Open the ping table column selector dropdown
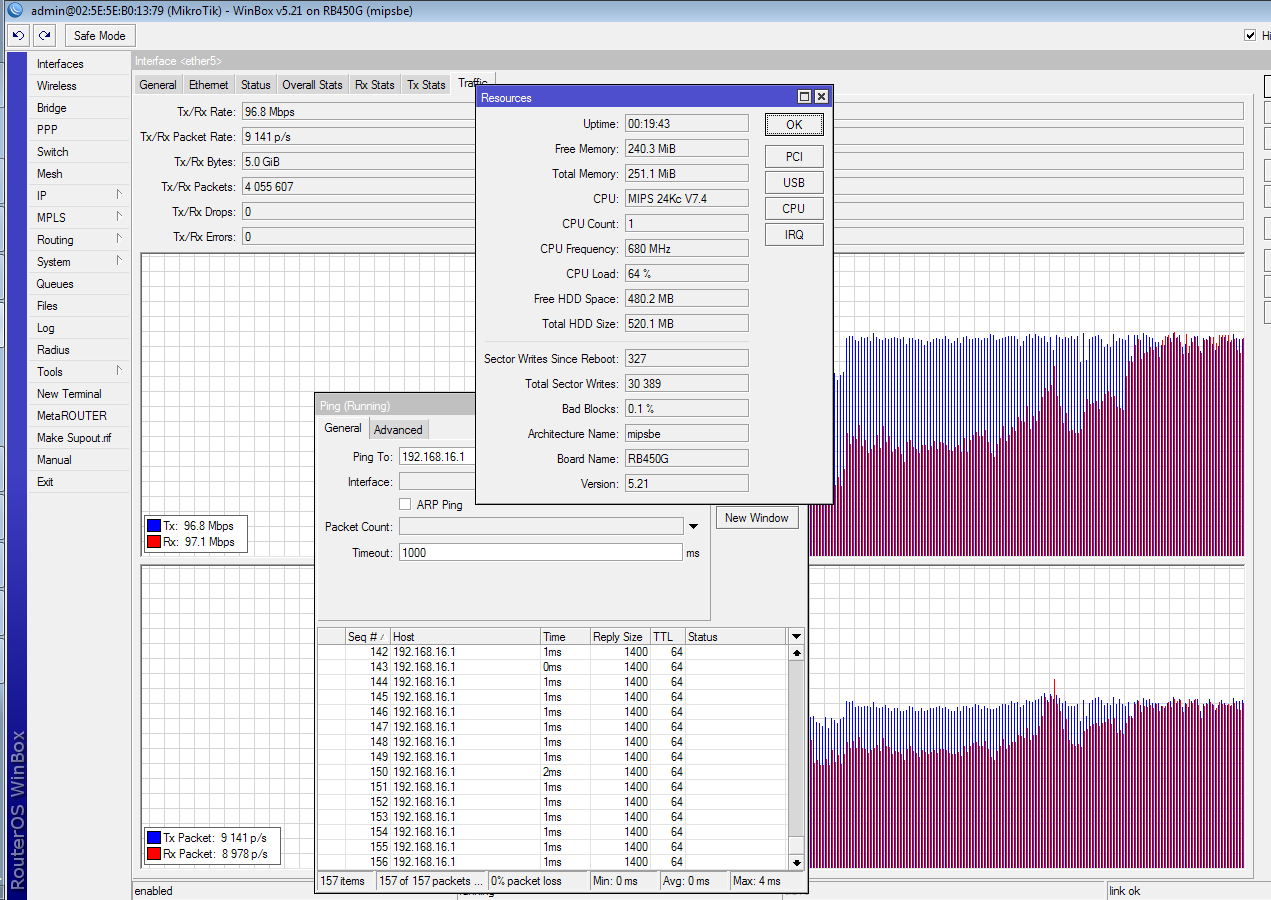Viewport: 1271px width, 900px height. pos(796,636)
